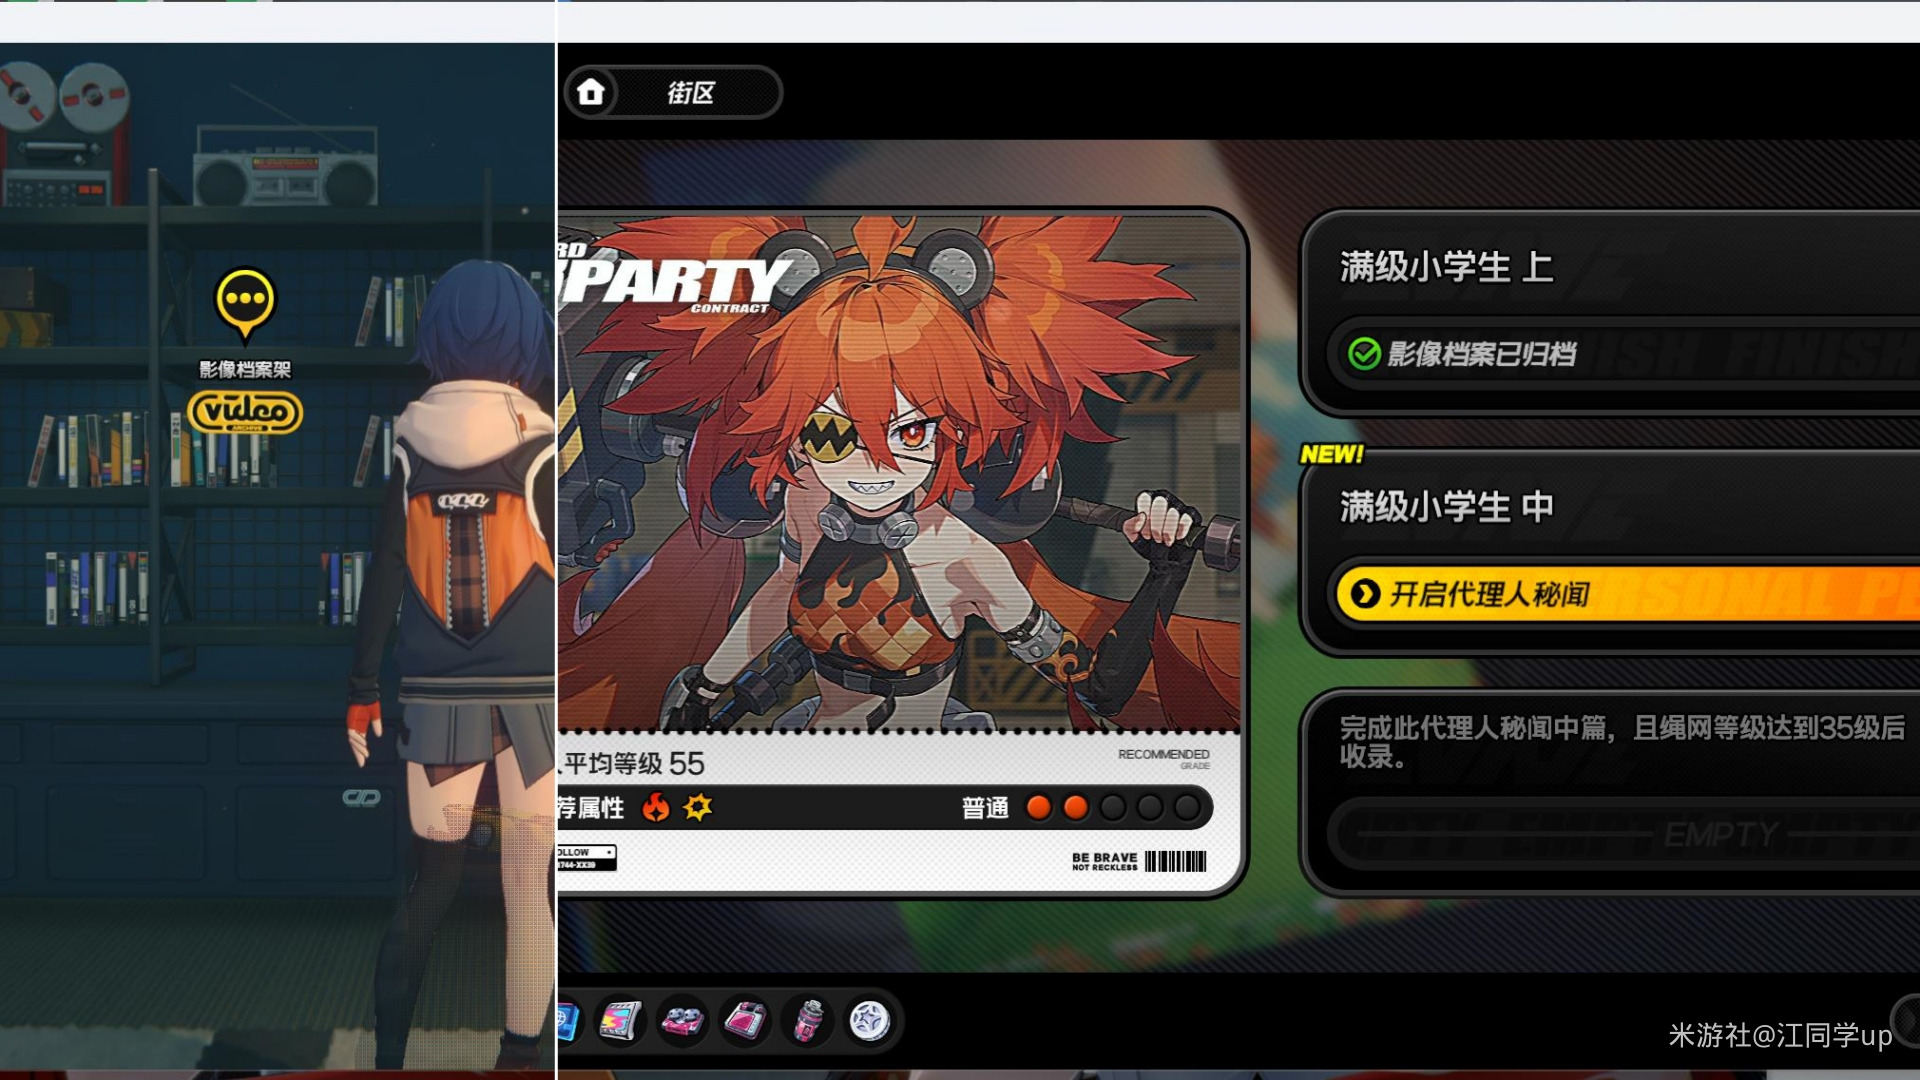
Task: Select the pink cassette tape reward icon
Action: 683,1021
